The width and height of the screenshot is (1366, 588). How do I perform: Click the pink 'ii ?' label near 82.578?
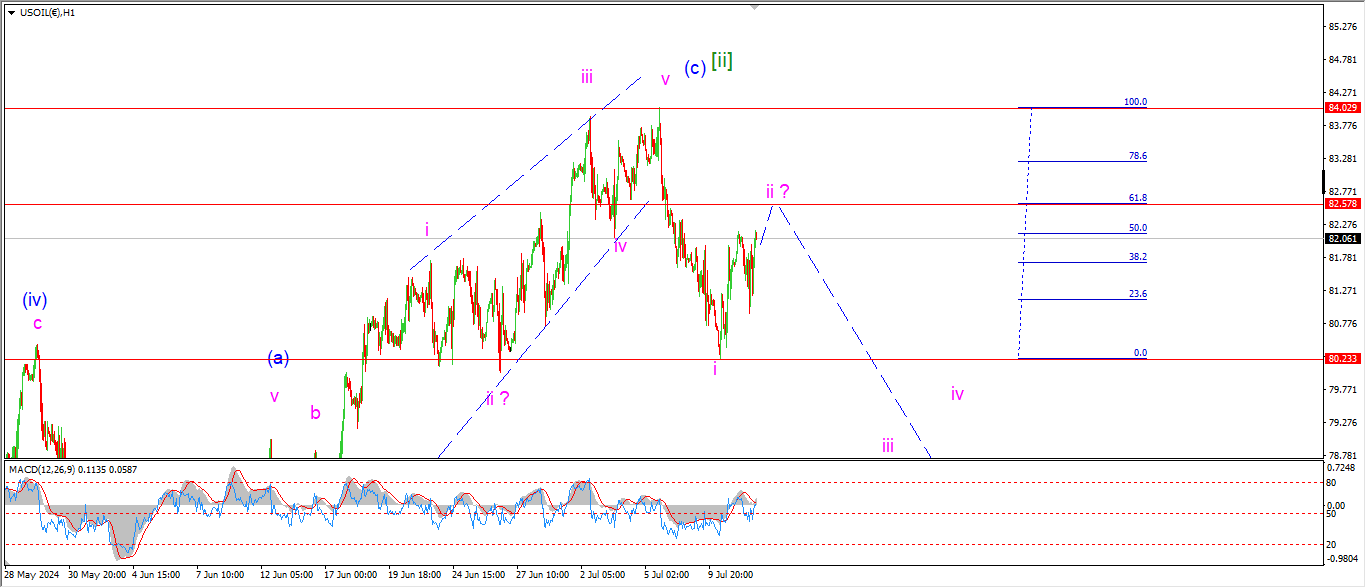click(778, 191)
